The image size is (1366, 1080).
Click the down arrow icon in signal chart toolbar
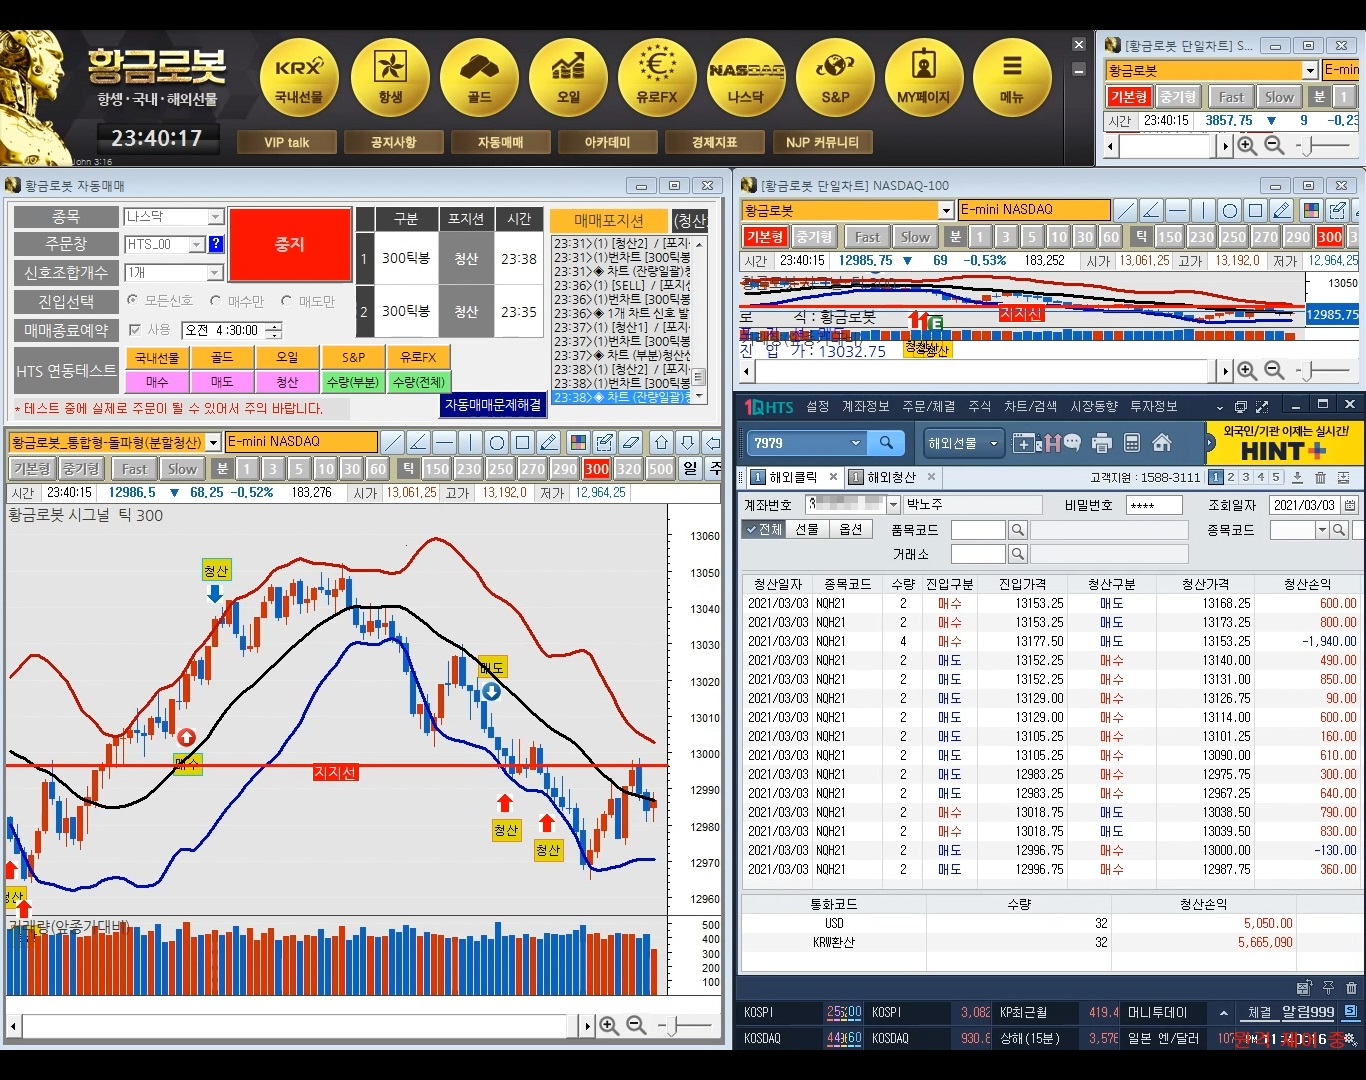click(x=688, y=442)
